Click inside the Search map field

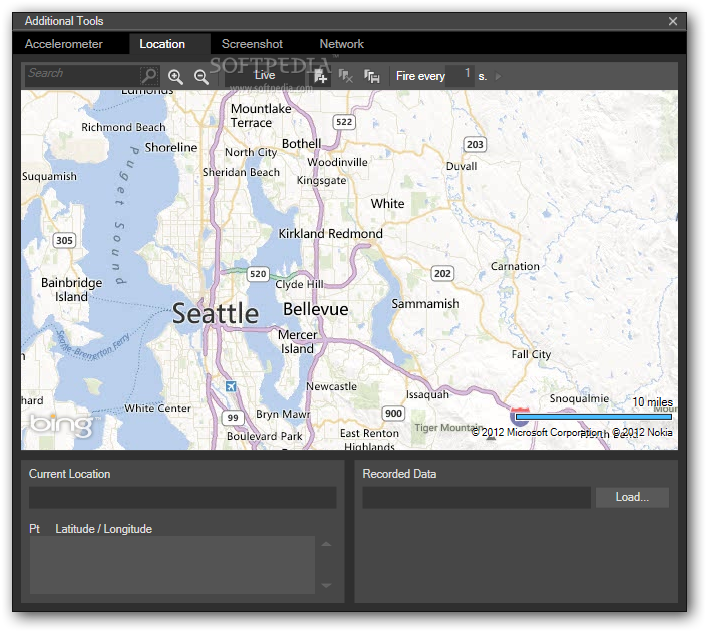pyautogui.click(x=83, y=75)
